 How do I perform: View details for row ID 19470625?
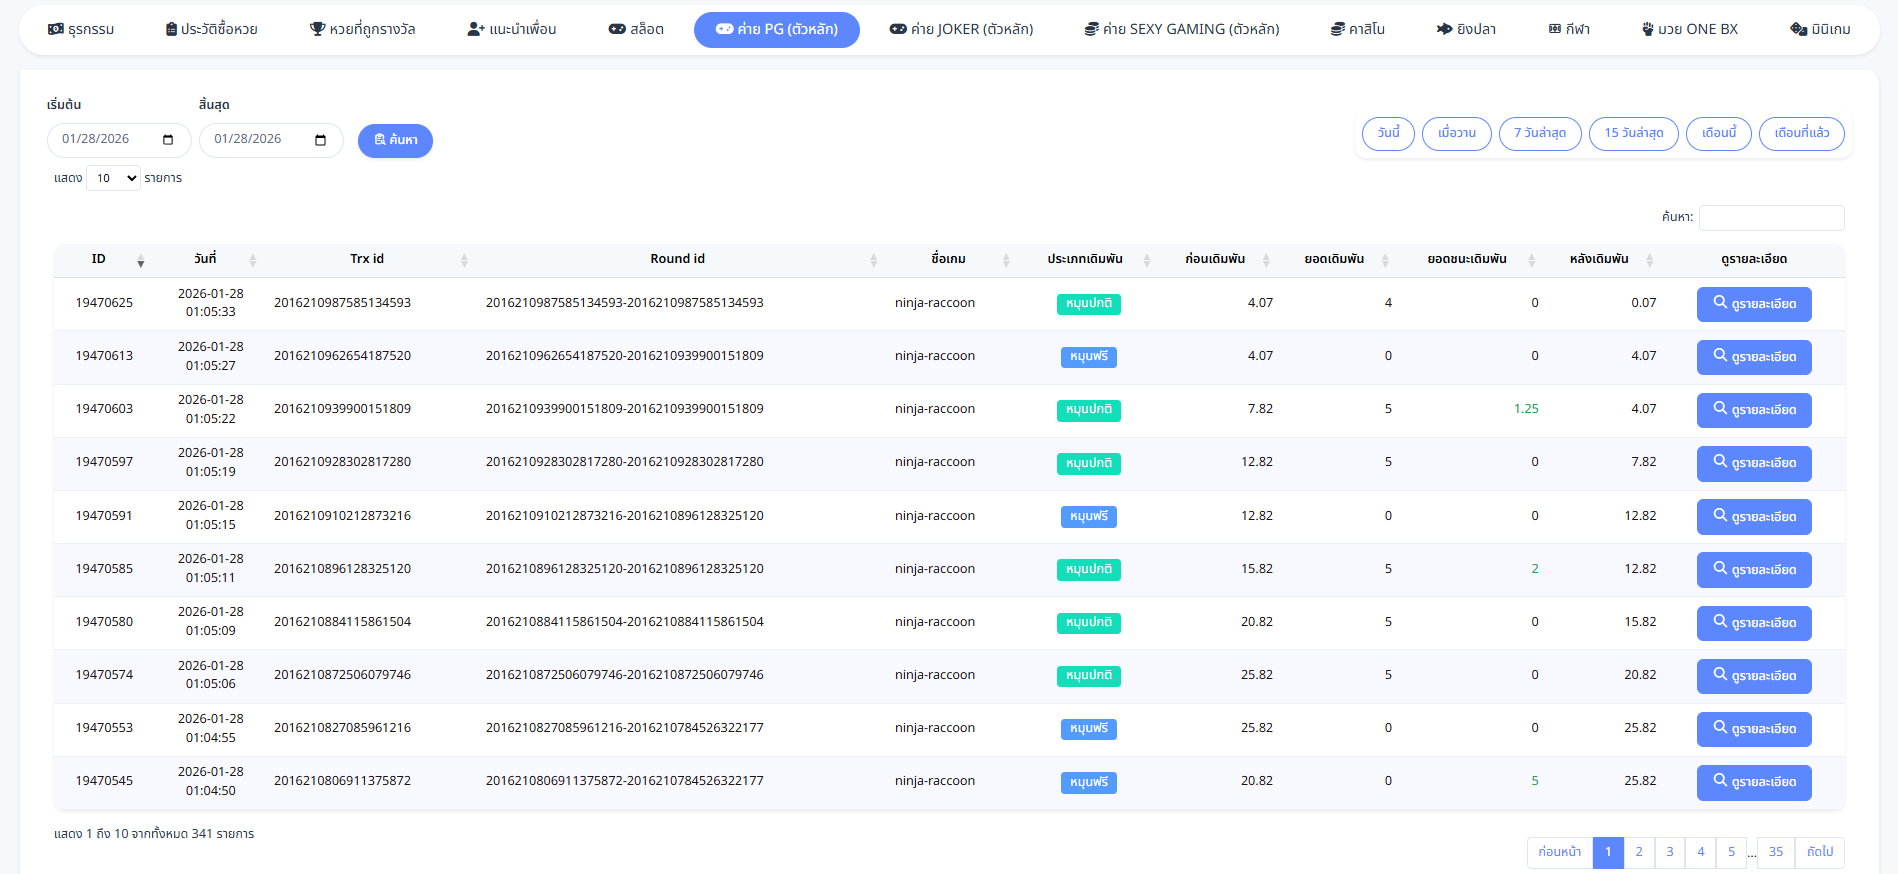pos(1753,304)
